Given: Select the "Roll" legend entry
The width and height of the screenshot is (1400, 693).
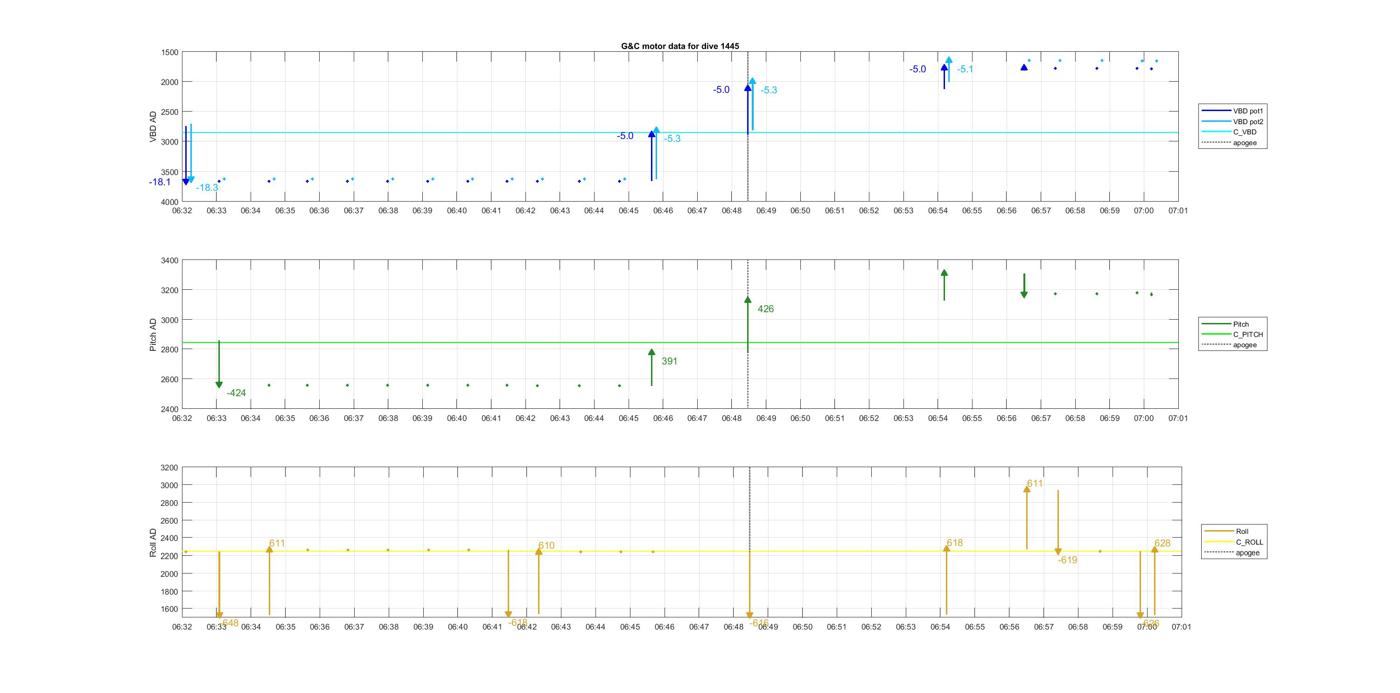Looking at the screenshot, I should pos(1227,531).
